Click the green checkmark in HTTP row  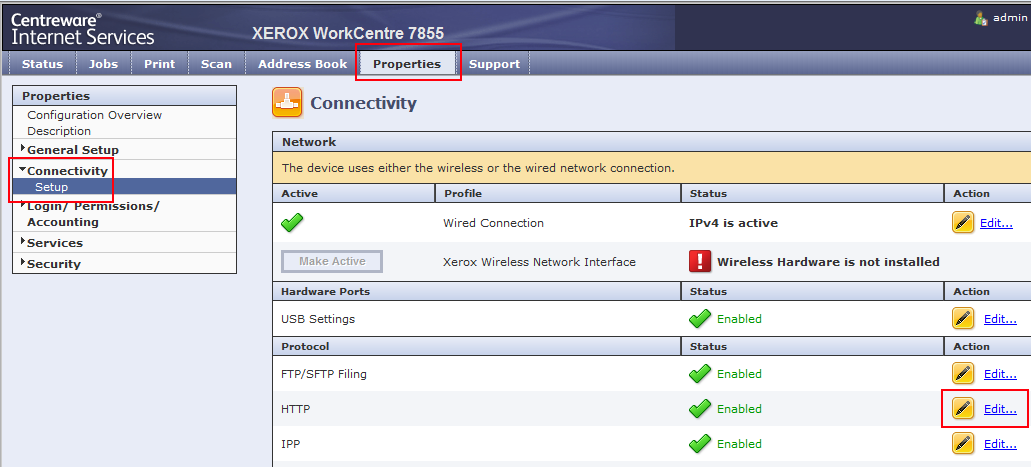(700, 408)
